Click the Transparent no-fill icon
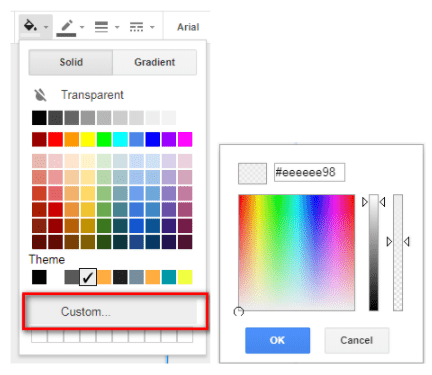The width and height of the screenshot is (432, 375). coord(40,95)
